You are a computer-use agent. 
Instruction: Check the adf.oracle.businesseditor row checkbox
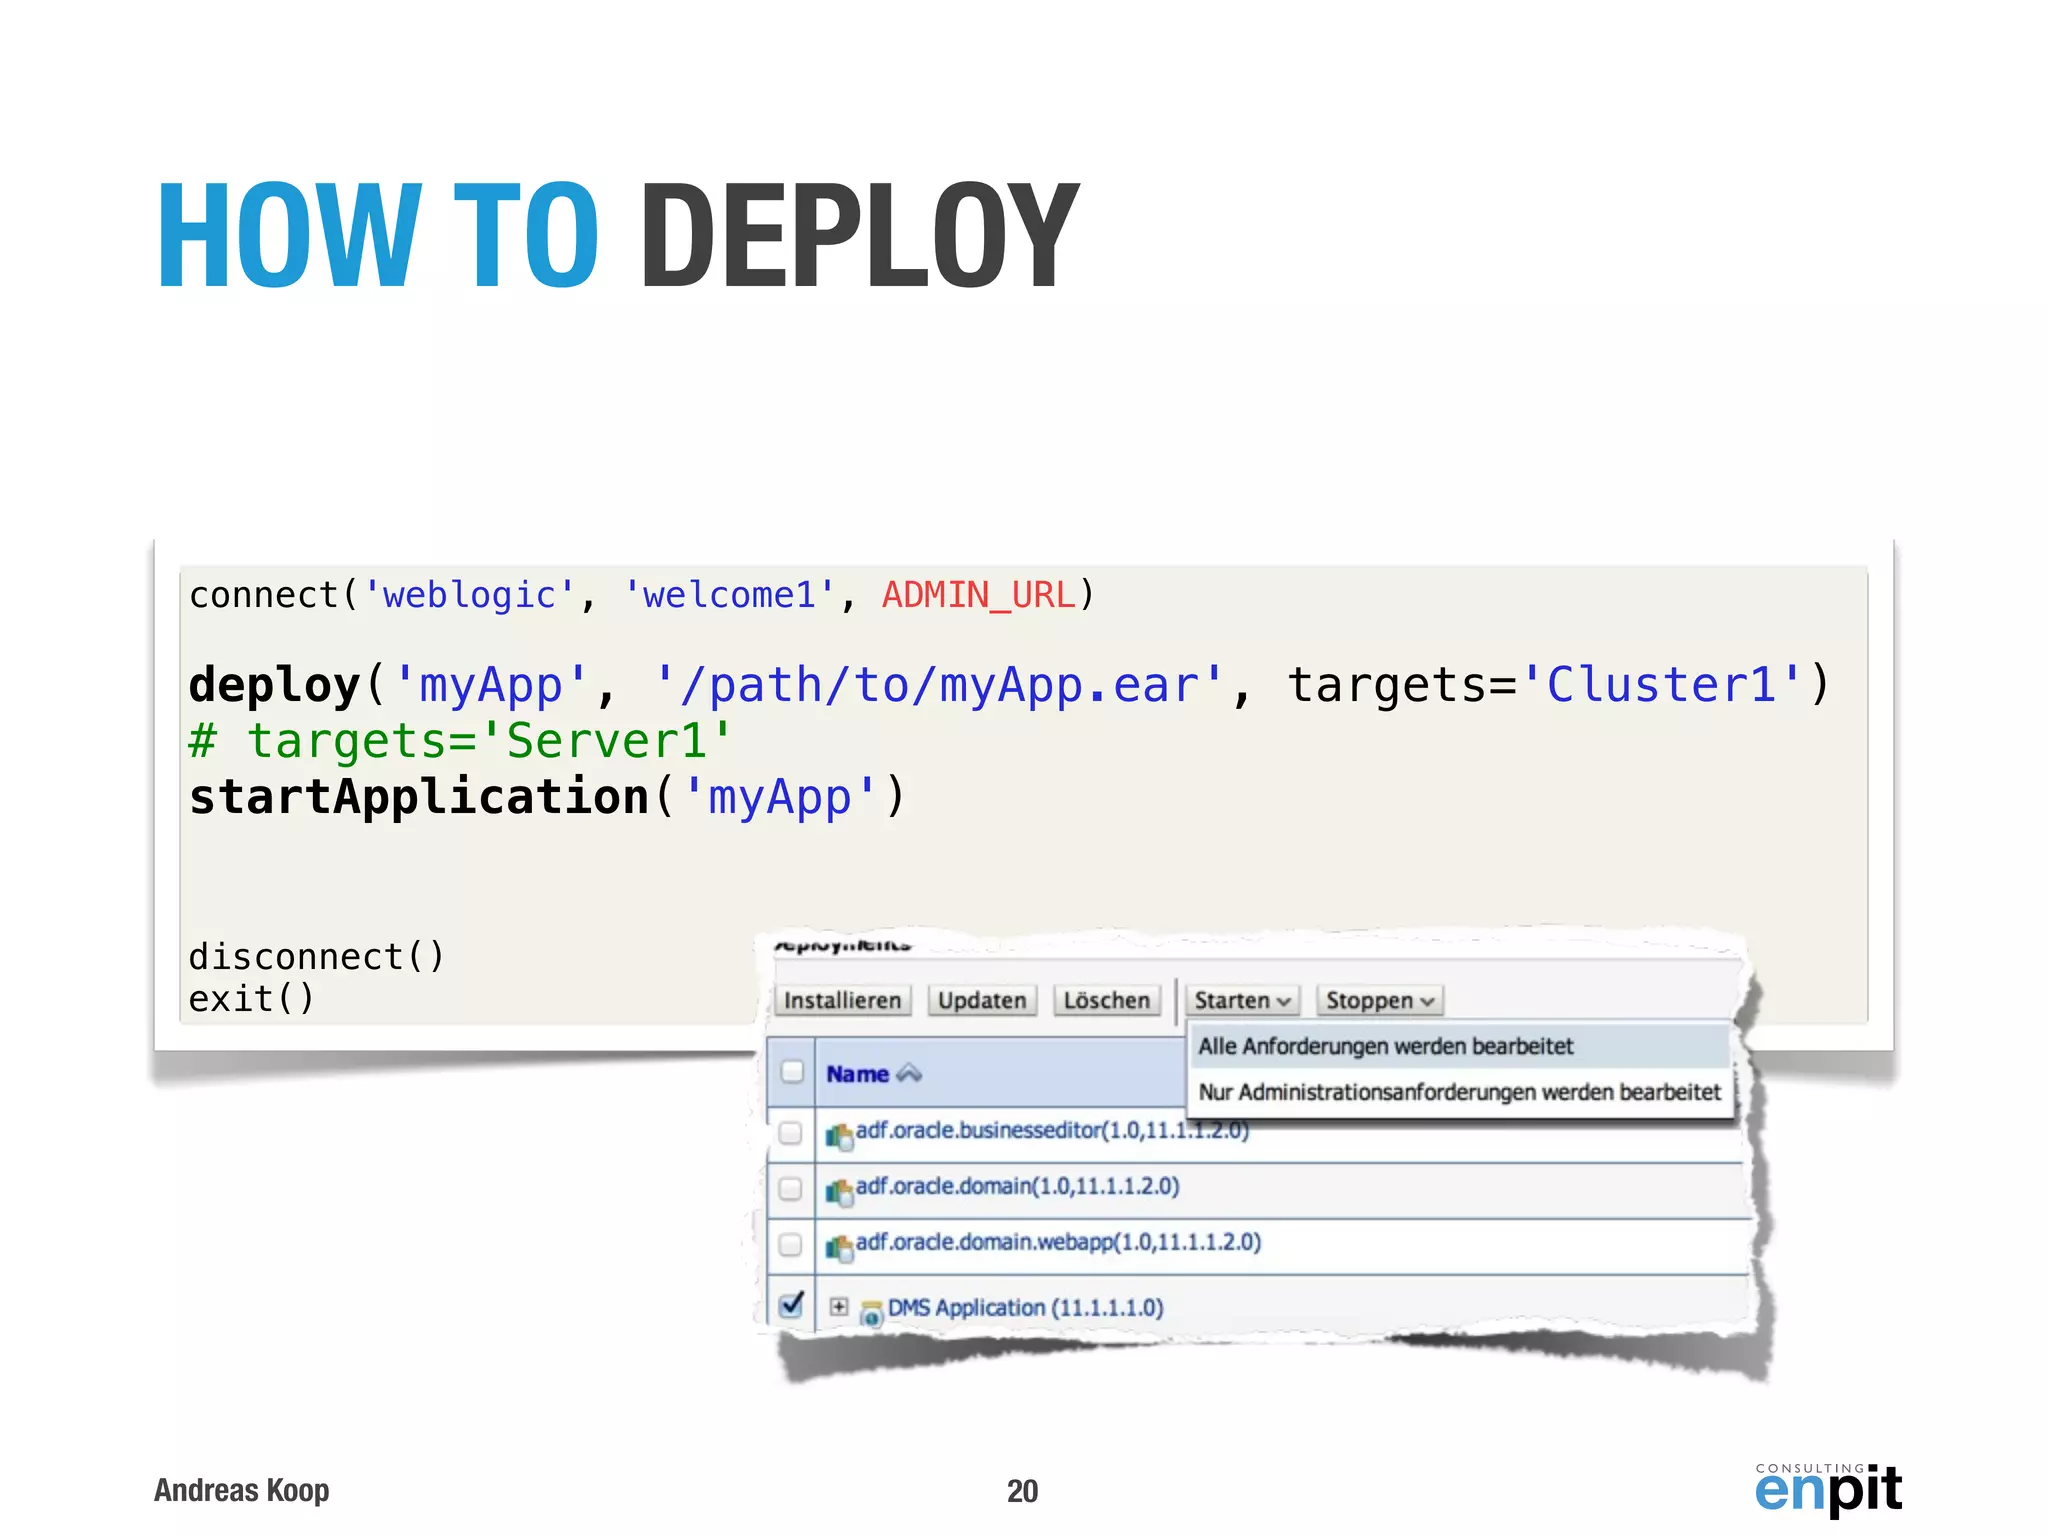coord(790,1132)
